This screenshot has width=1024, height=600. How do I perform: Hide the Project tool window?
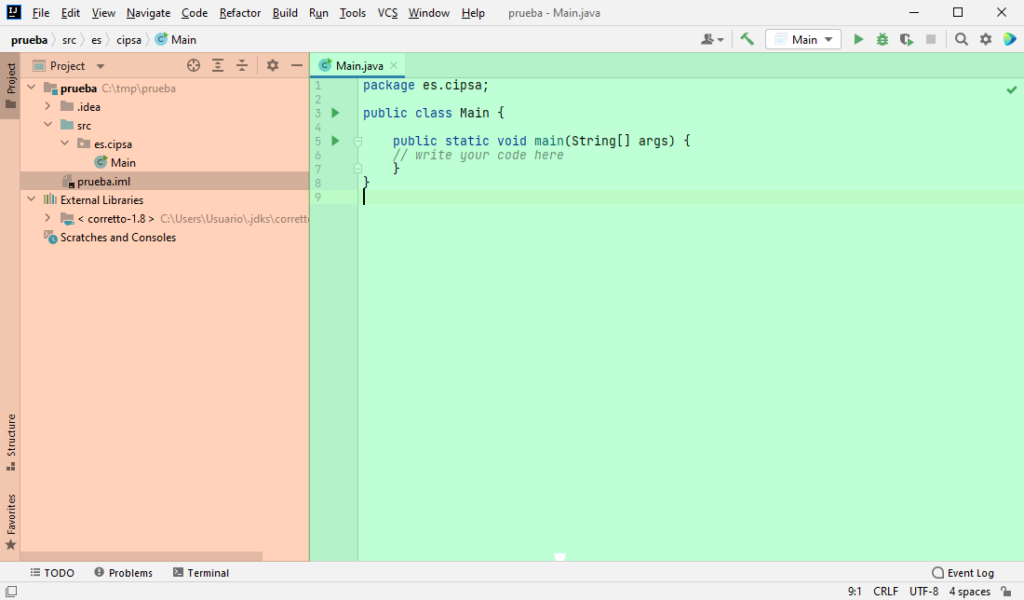(x=296, y=65)
